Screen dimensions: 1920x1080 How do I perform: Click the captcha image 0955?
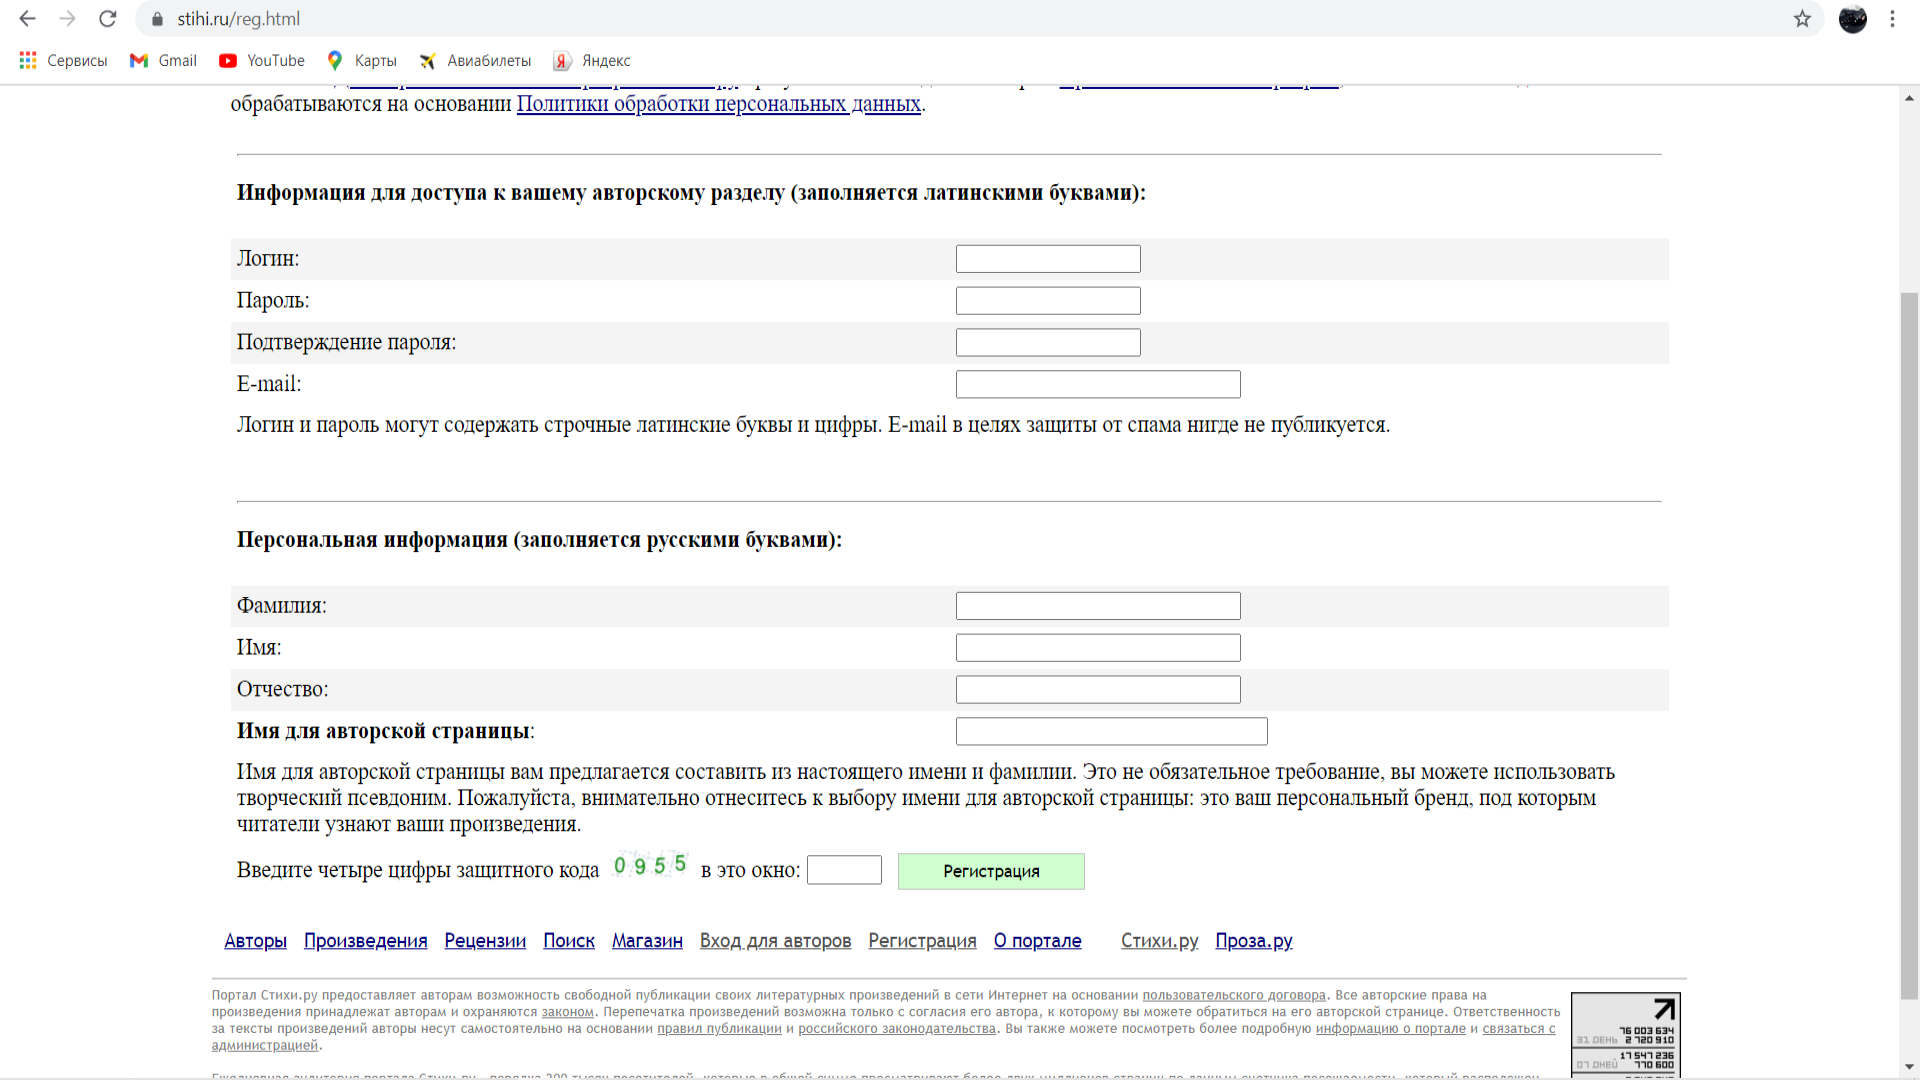tap(651, 865)
